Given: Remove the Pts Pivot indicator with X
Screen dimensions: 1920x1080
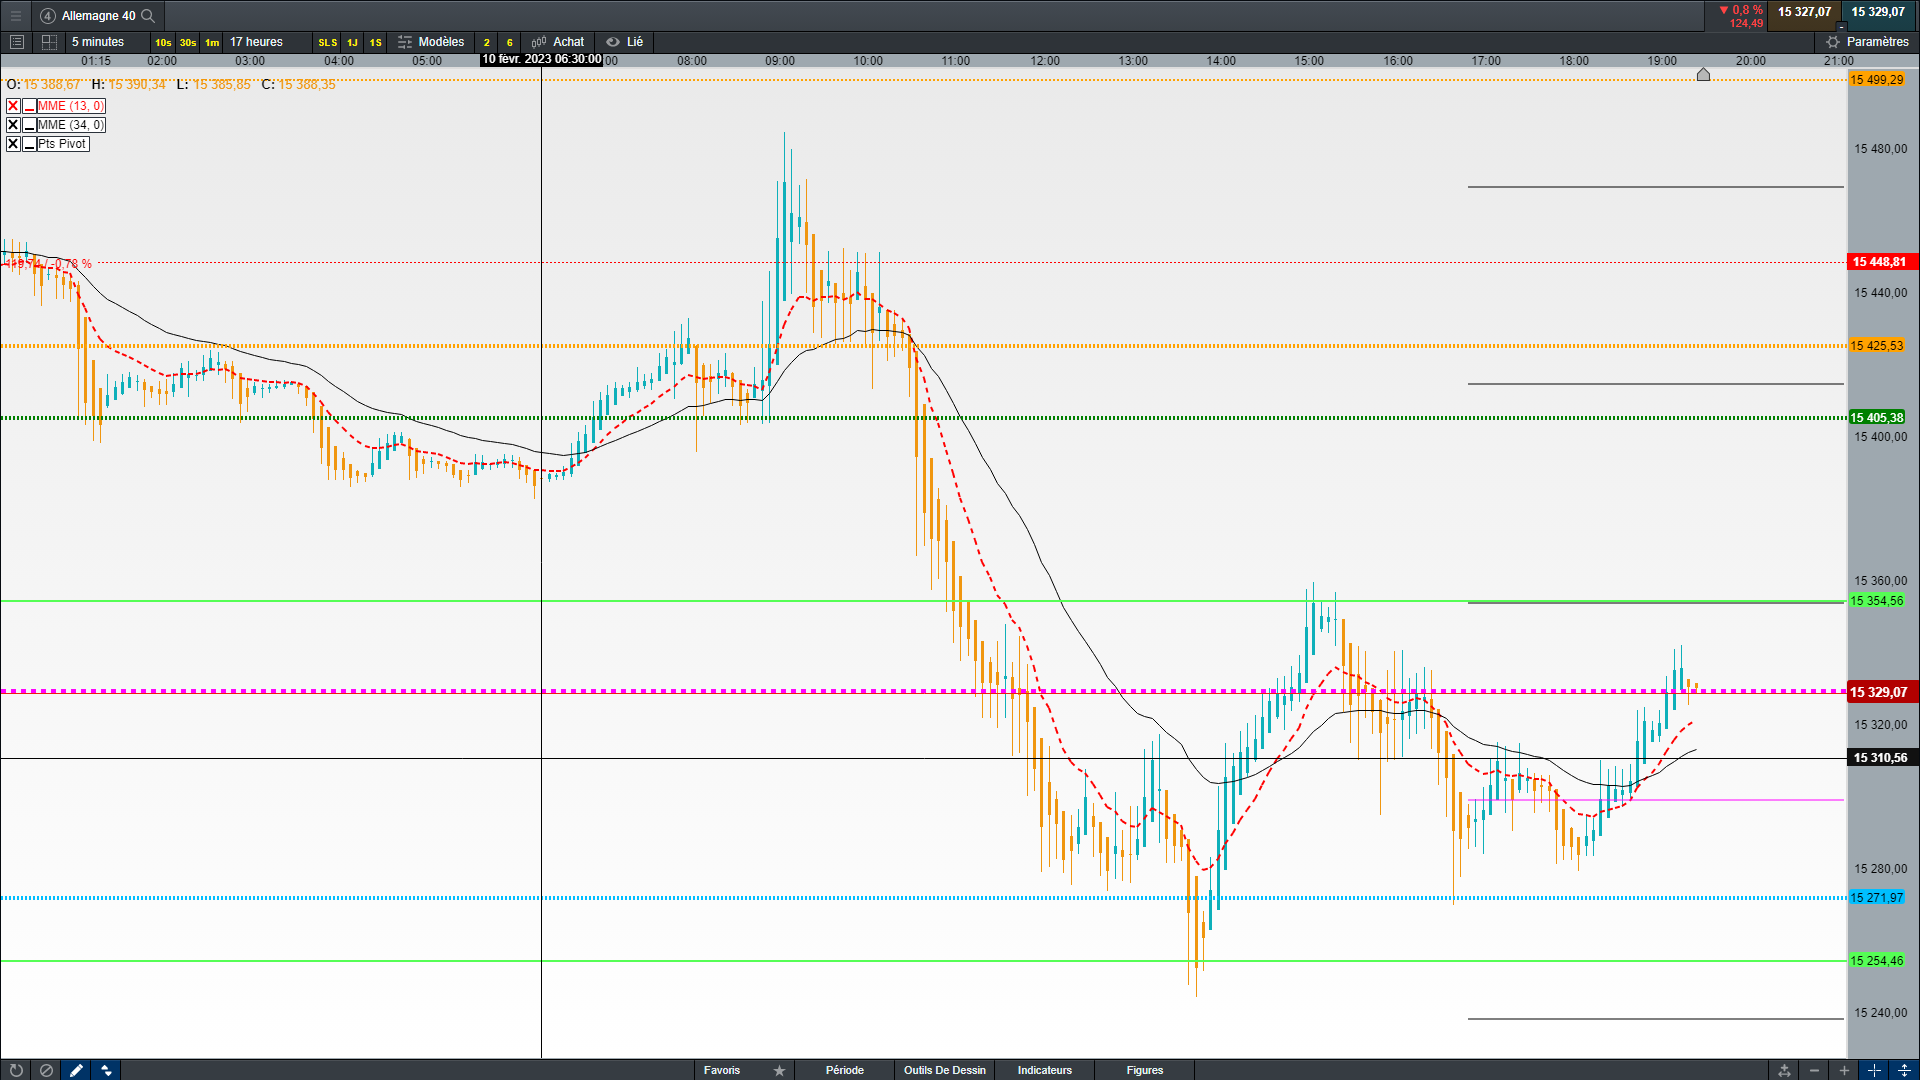Looking at the screenshot, I should click(13, 144).
